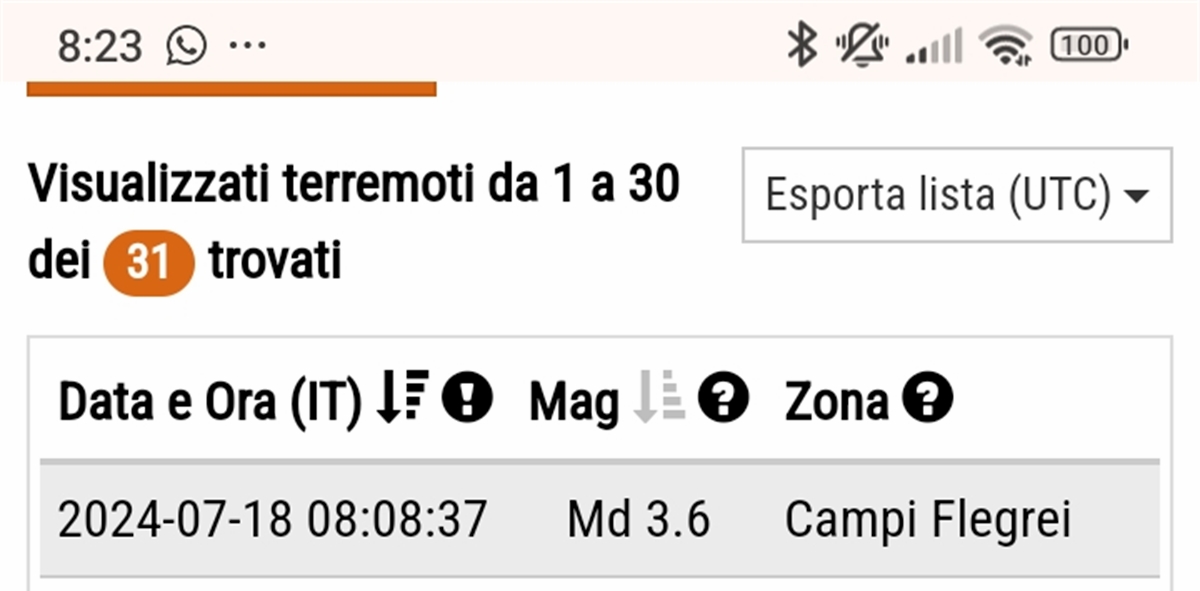Open the Esporta lista (UTC) dropdown
The height and width of the screenshot is (591, 1200).
956,195
